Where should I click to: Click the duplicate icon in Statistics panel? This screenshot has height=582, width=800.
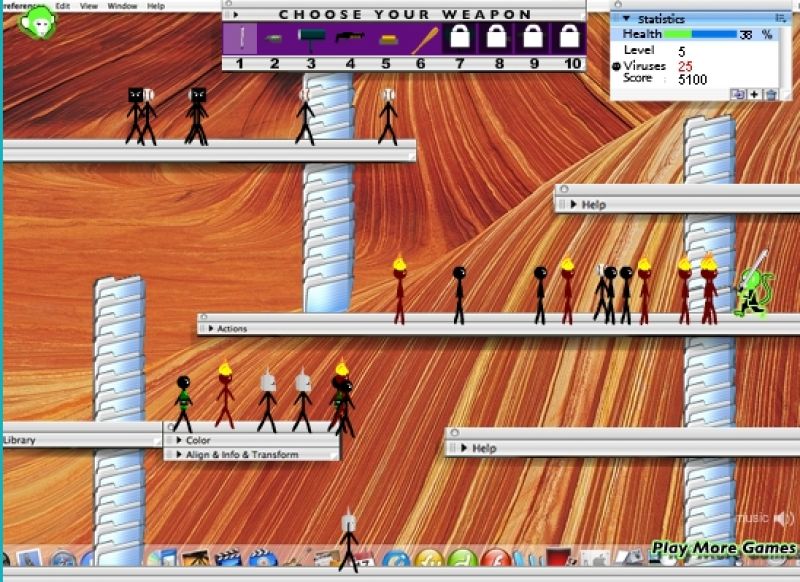coord(737,94)
